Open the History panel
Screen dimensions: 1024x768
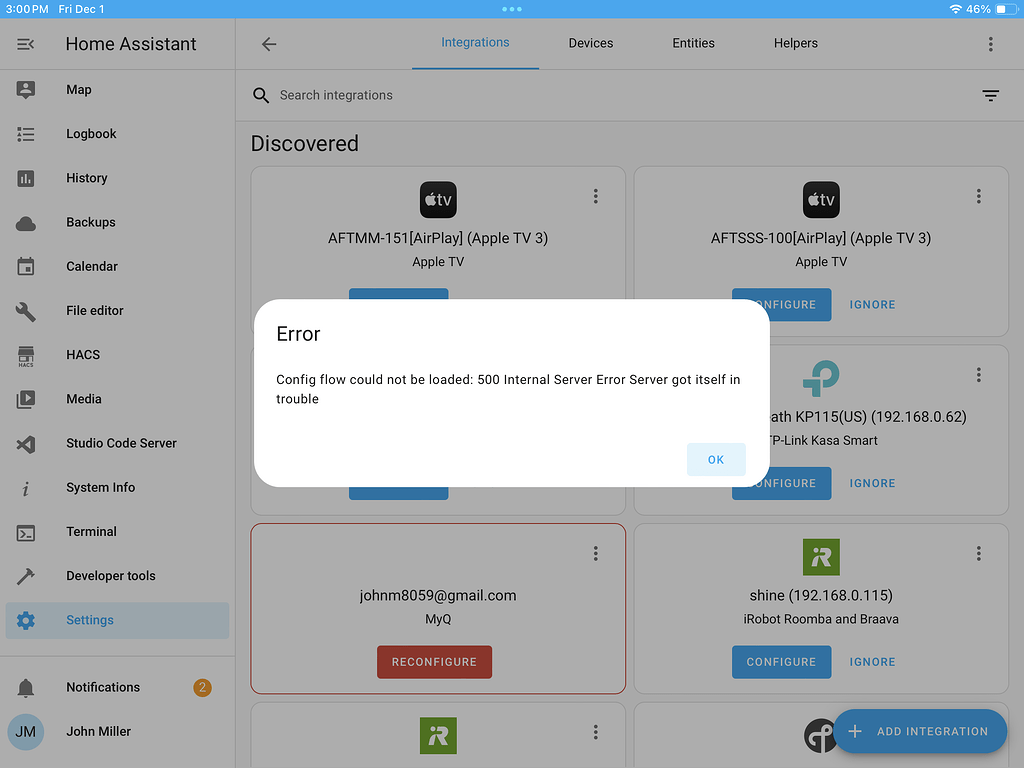coord(28,177)
